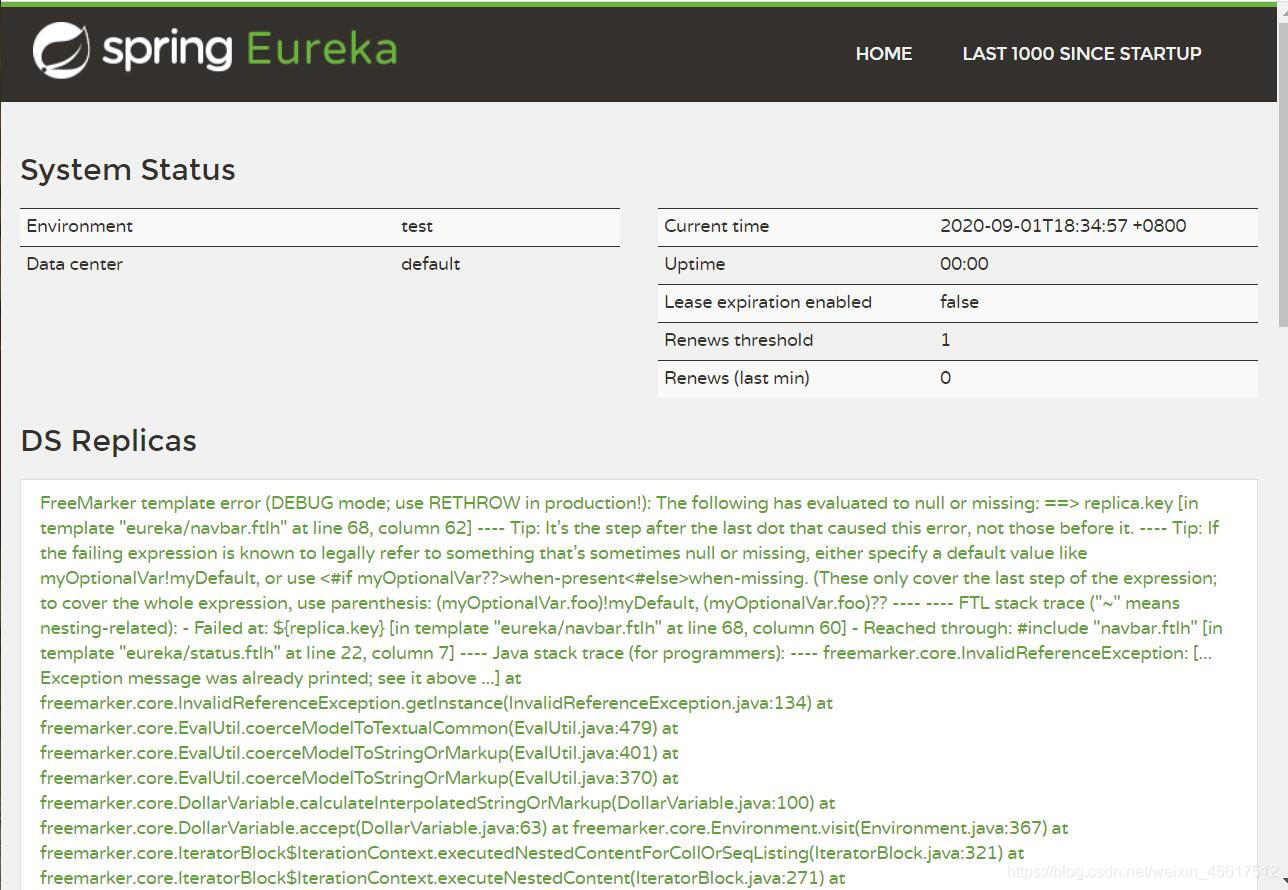Click the Renews (last min) label
1288x890 pixels.
(x=737, y=378)
